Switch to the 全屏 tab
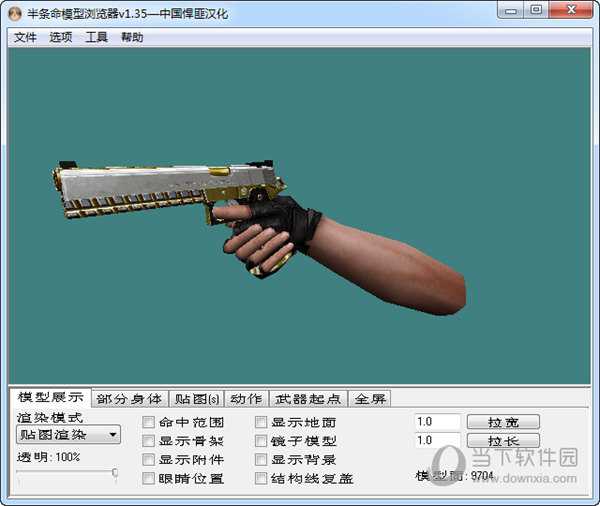Viewport: 600px width, 506px height. coord(370,399)
